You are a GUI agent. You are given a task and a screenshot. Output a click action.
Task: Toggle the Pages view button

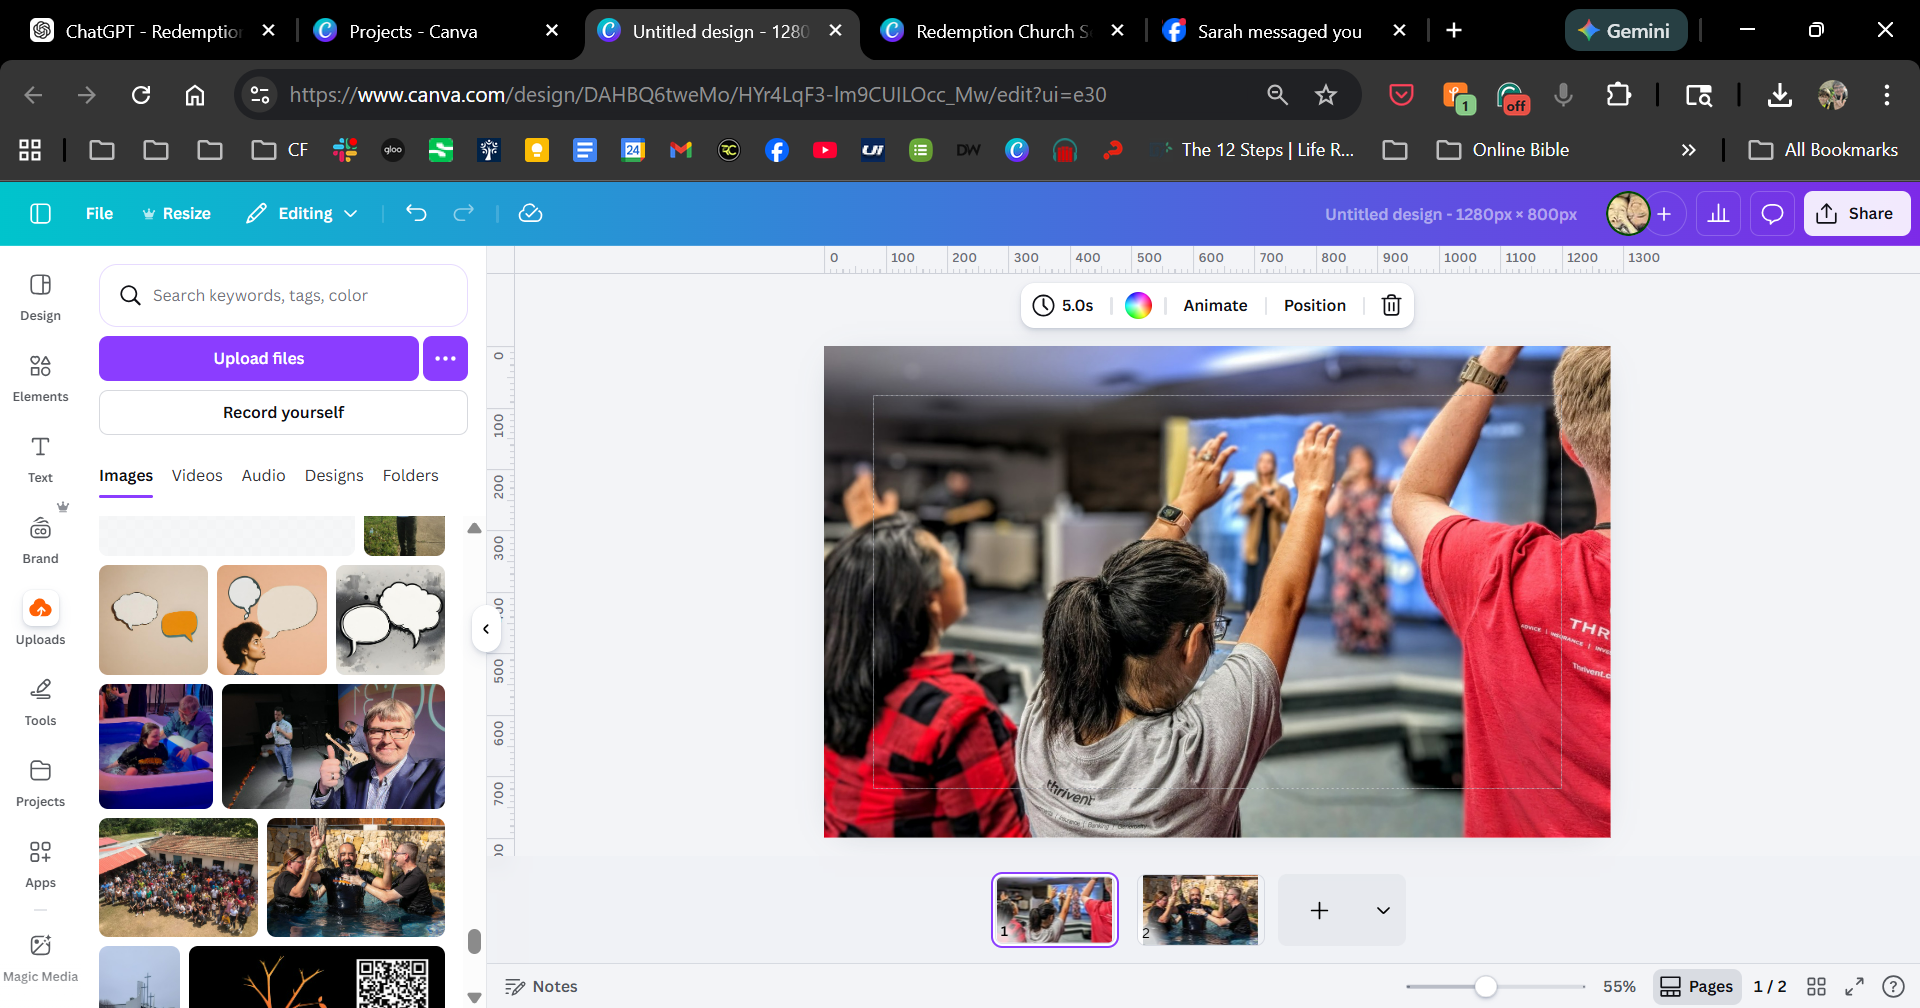[1697, 986]
